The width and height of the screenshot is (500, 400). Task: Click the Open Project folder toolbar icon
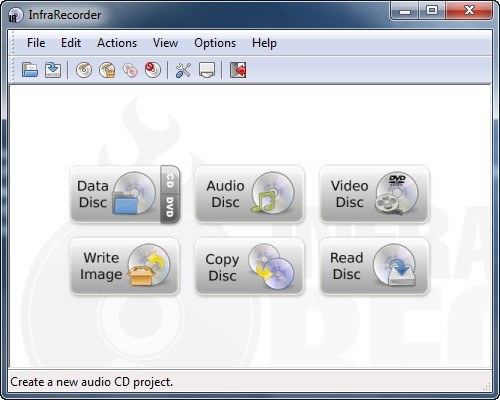[30, 70]
